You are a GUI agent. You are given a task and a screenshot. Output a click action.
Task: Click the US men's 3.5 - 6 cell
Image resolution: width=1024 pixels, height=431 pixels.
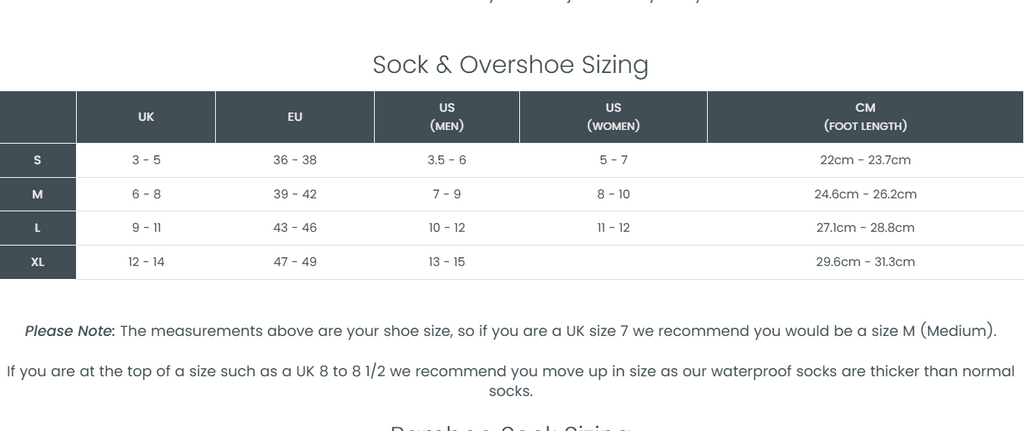click(x=447, y=160)
